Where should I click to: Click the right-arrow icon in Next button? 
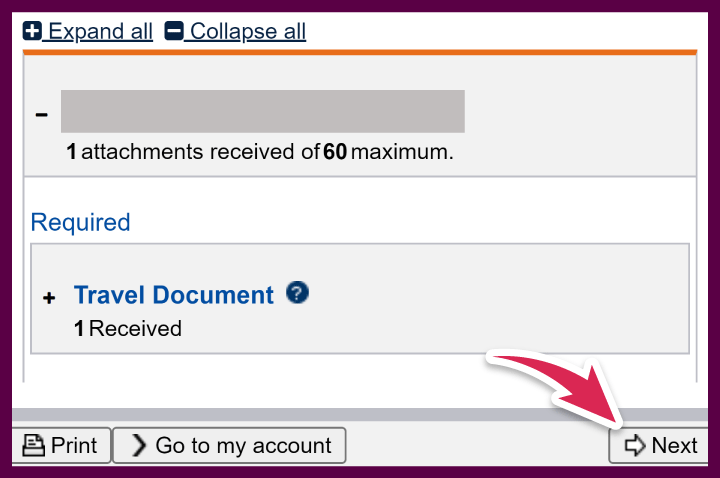634,446
